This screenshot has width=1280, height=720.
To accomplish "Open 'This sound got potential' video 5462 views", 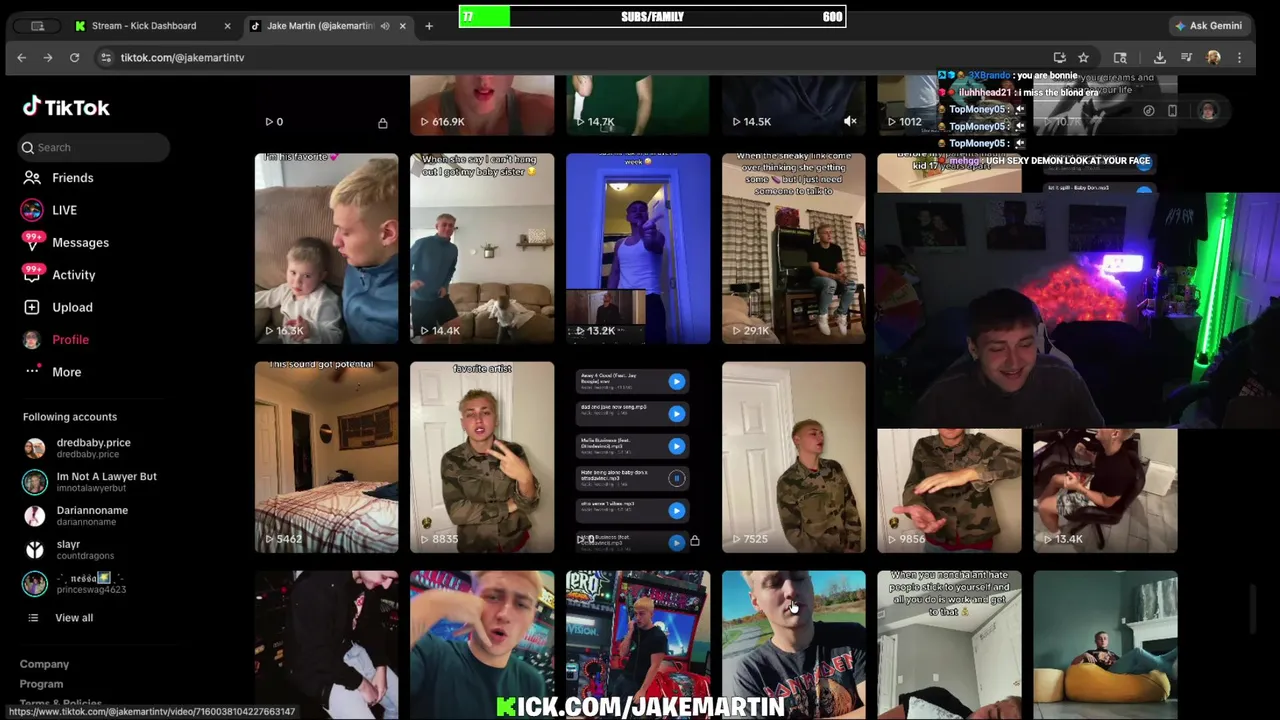I will [x=326, y=457].
